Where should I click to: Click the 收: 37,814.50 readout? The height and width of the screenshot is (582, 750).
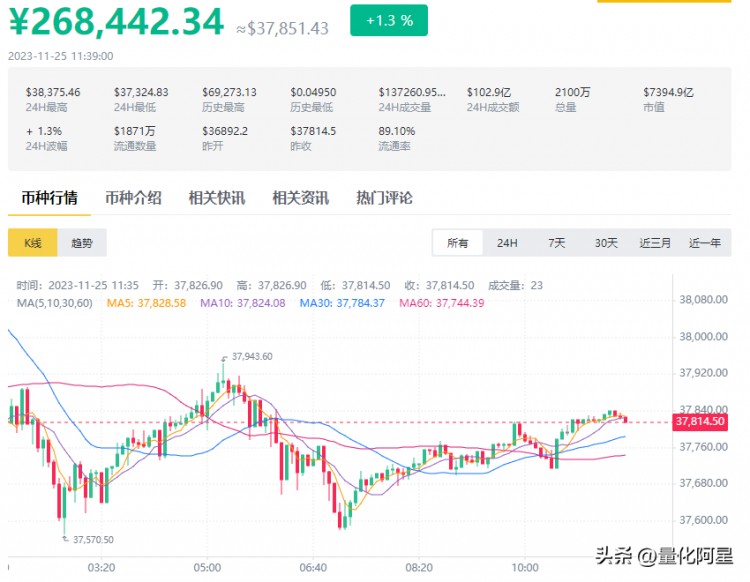point(439,286)
